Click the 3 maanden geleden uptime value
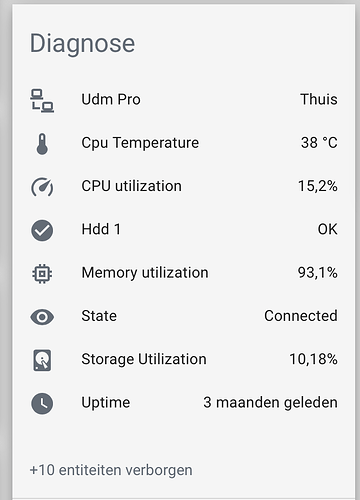Viewport: 360px width, 500px height. (270, 403)
